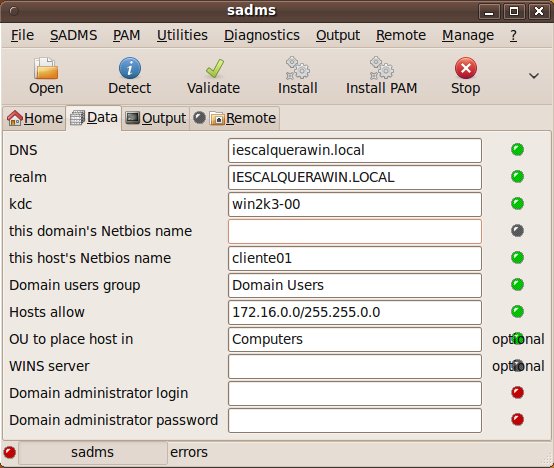Click the Domain administrator login field
The height and width of the screenshot is (468, 554).
click(x=355, y=393)
